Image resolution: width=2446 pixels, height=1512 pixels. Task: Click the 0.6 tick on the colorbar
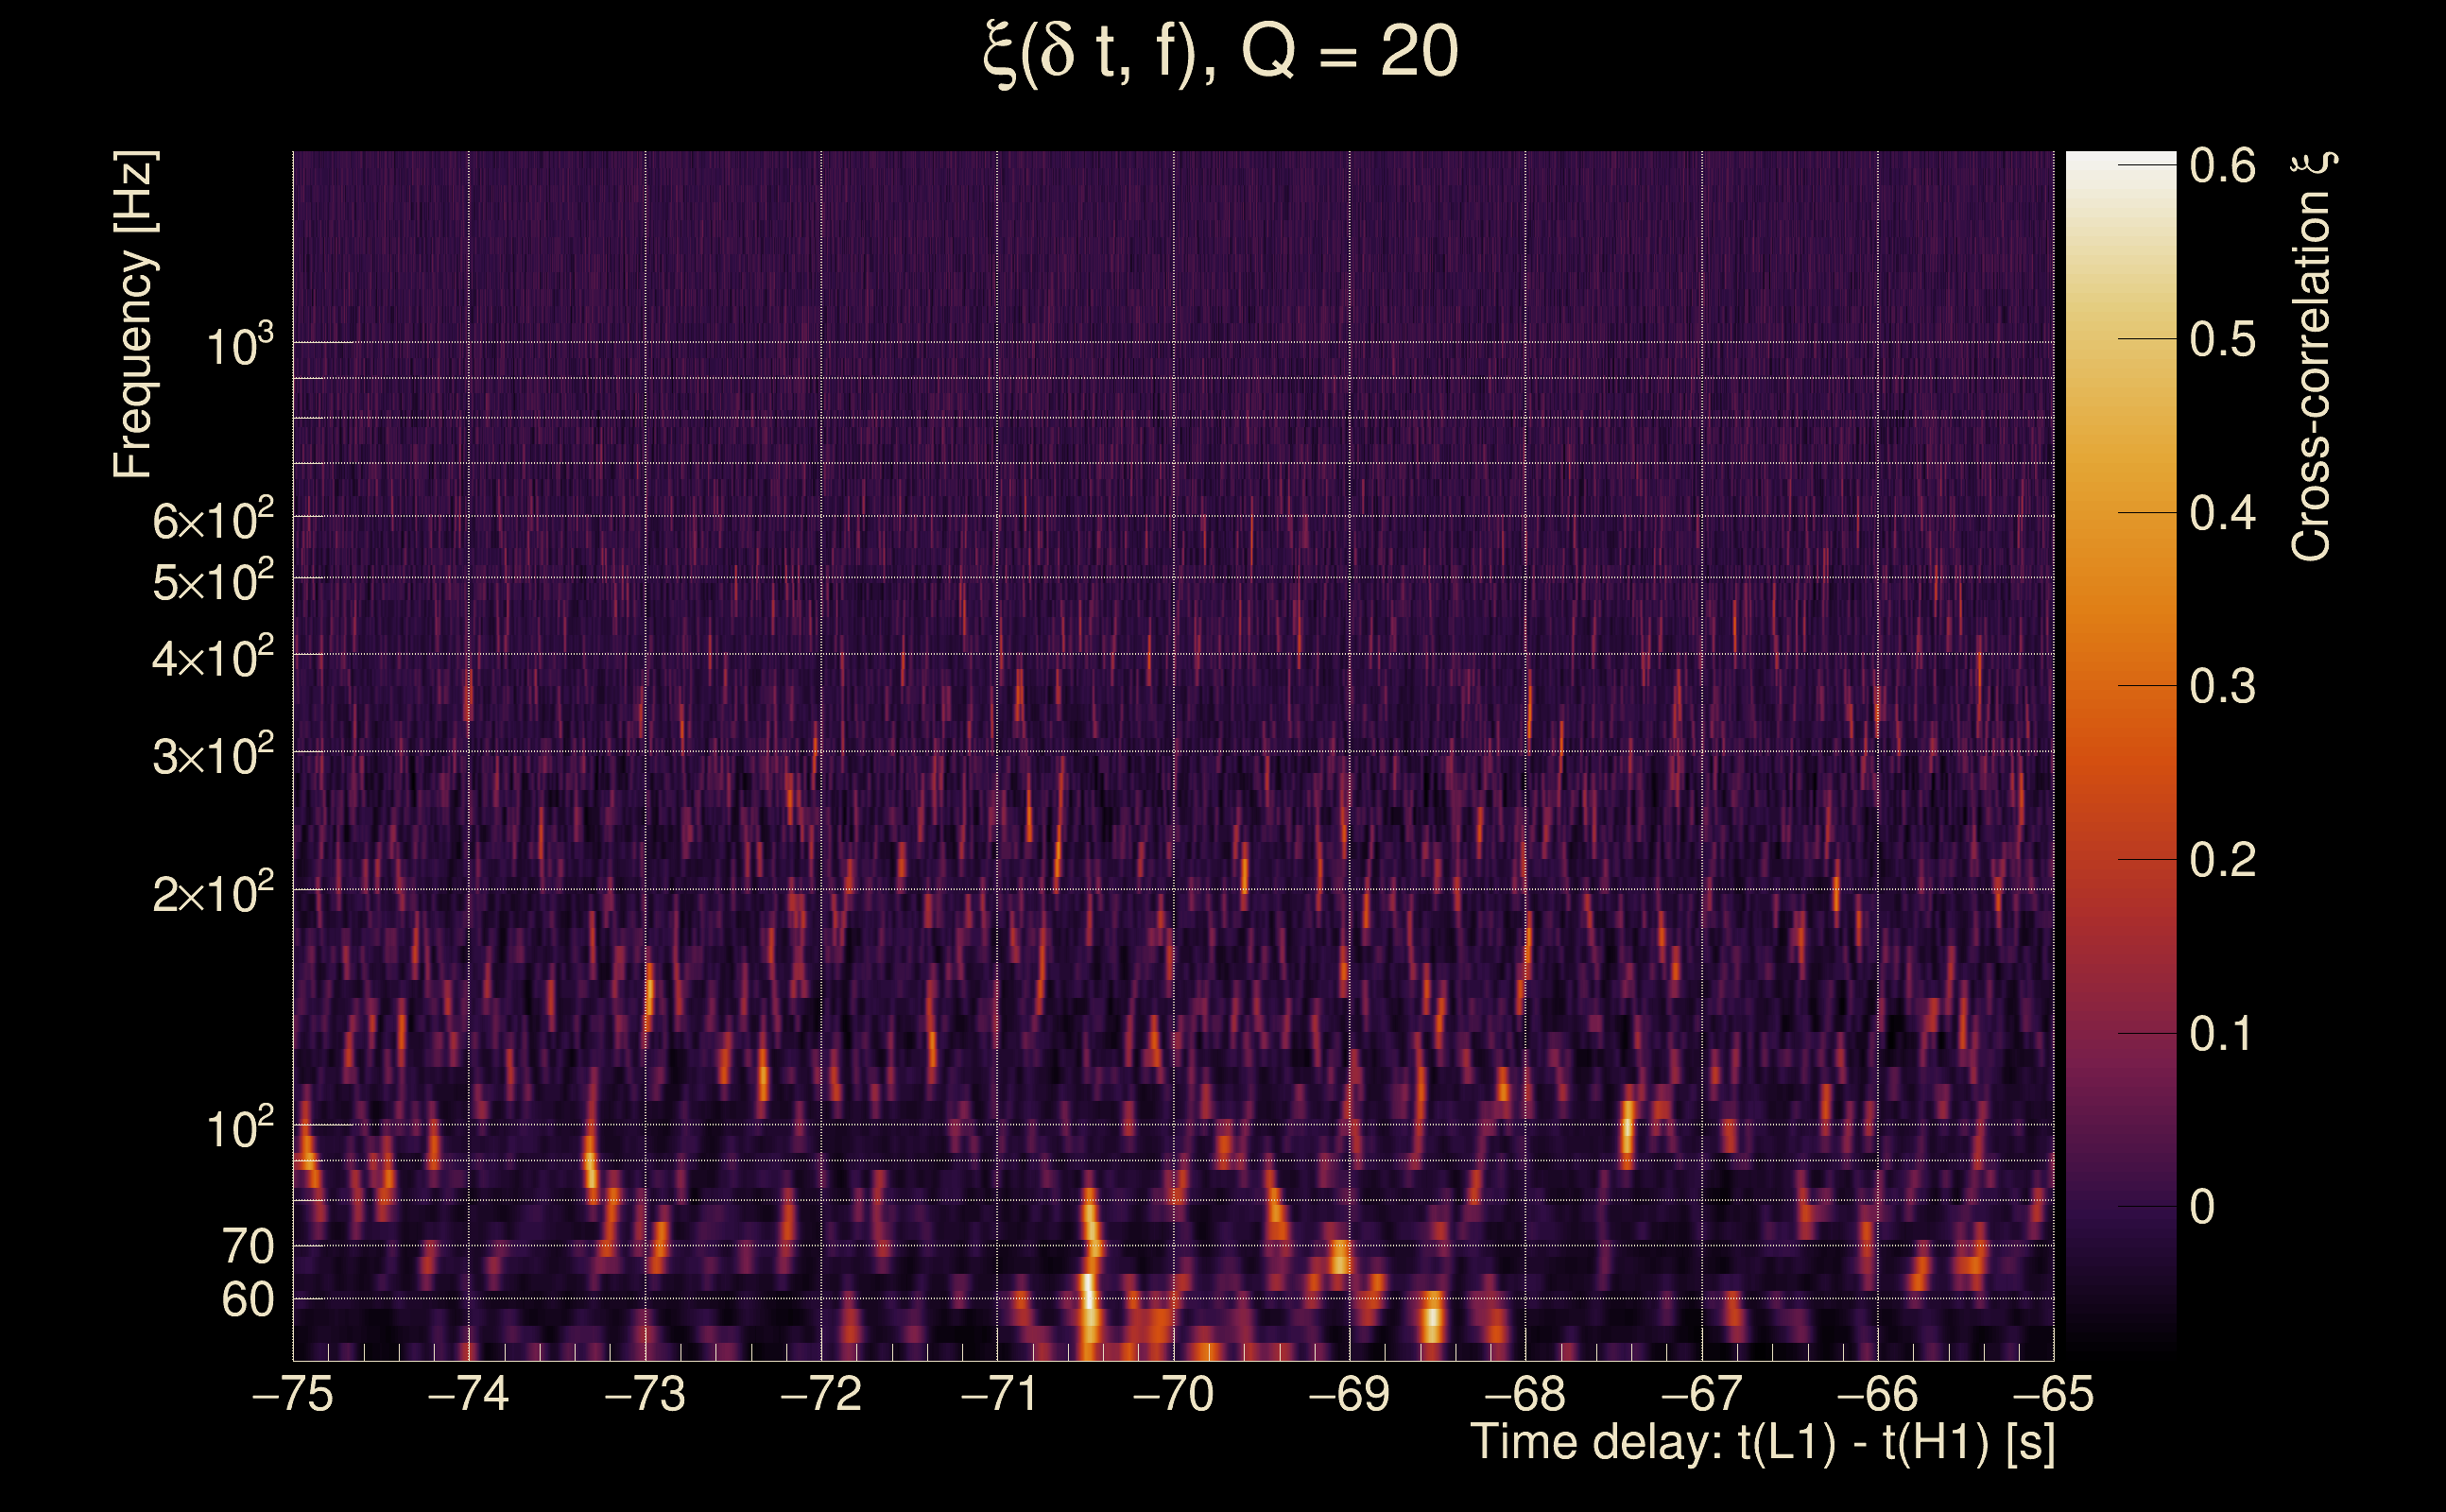point(2222,166)
